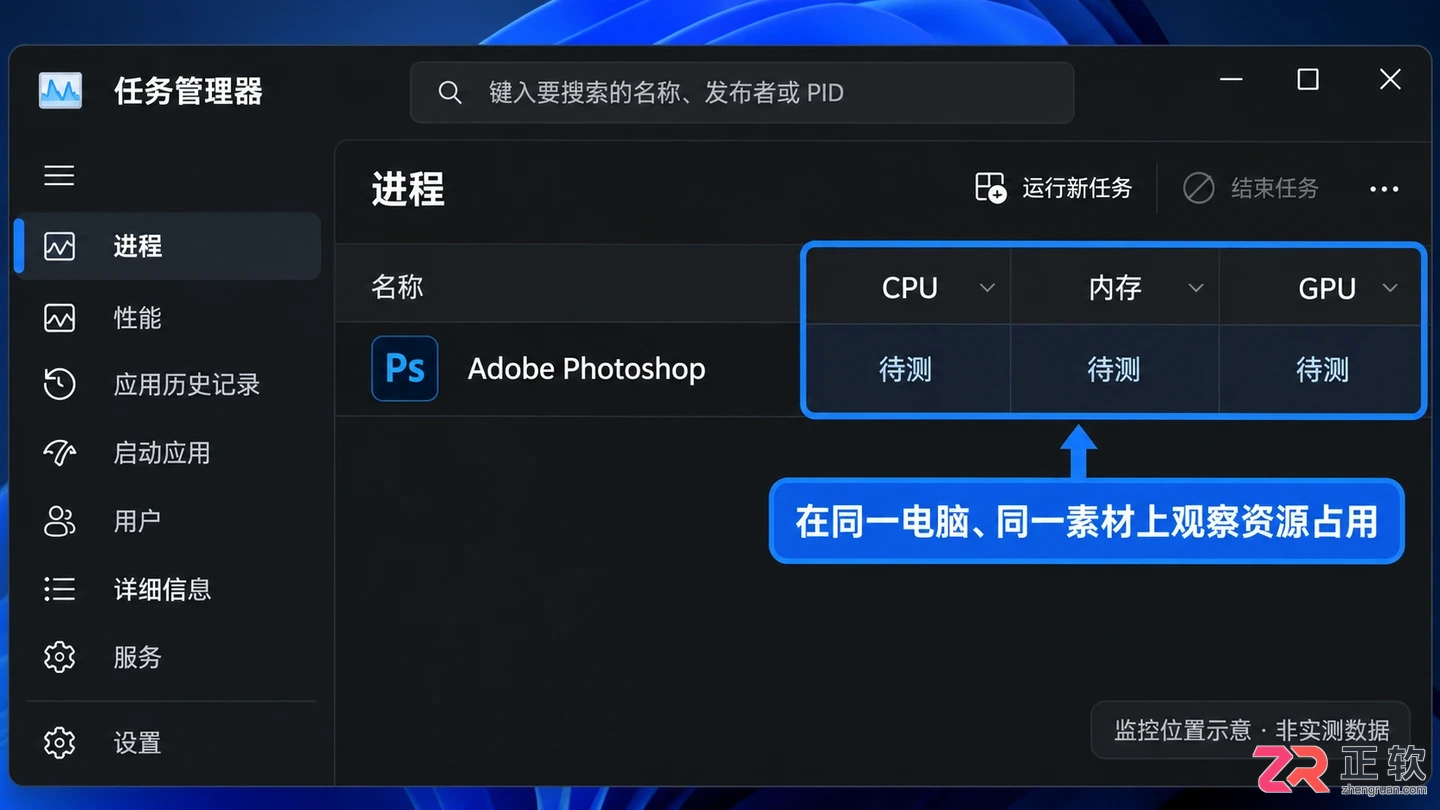
Task: Click the search box for name, publisher or PID
Action: pos(742,93)
